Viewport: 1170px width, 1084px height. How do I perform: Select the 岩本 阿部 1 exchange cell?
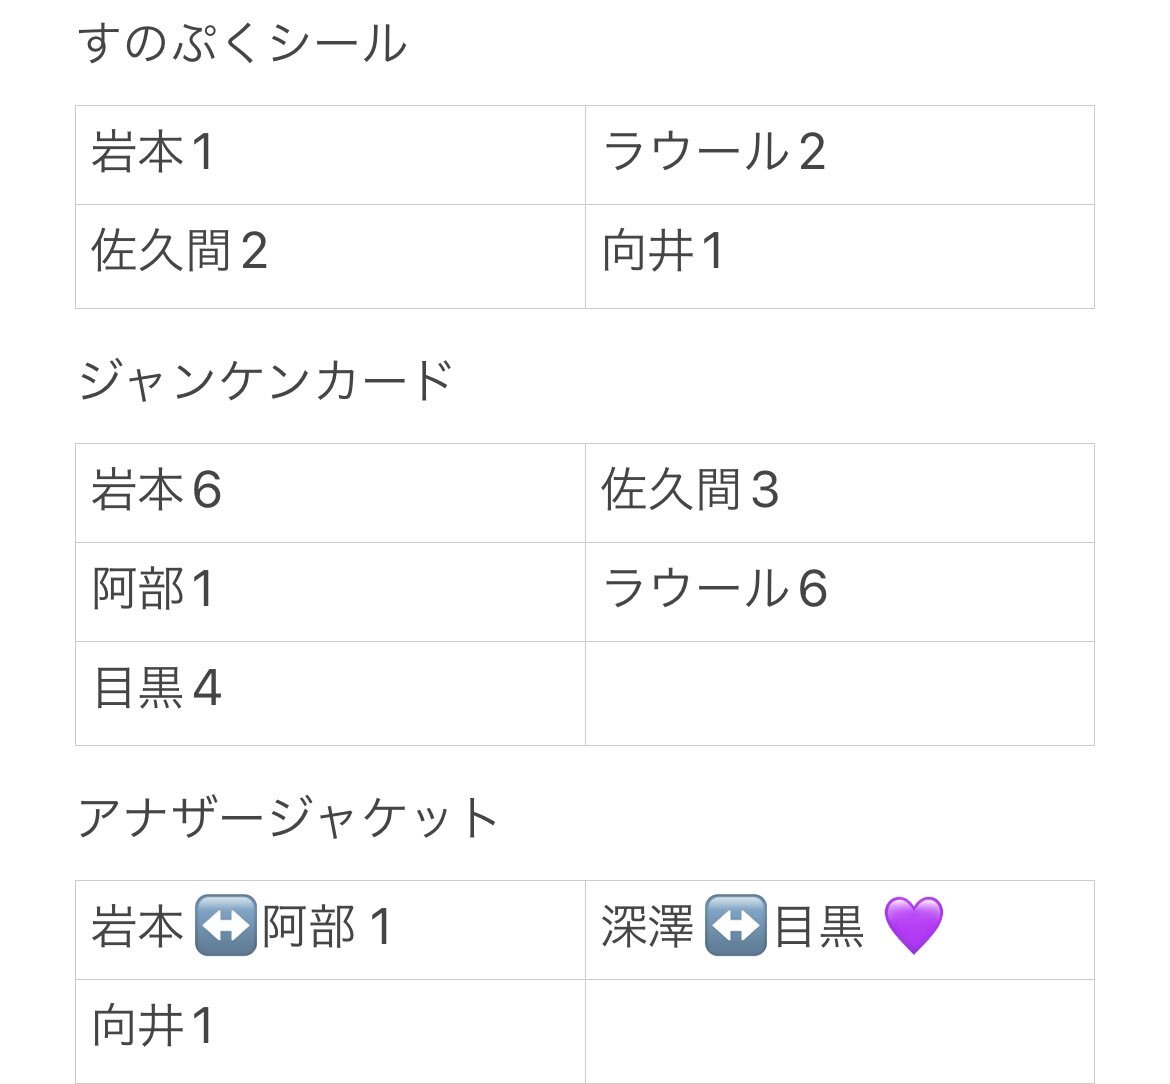[x=331, y=930]
